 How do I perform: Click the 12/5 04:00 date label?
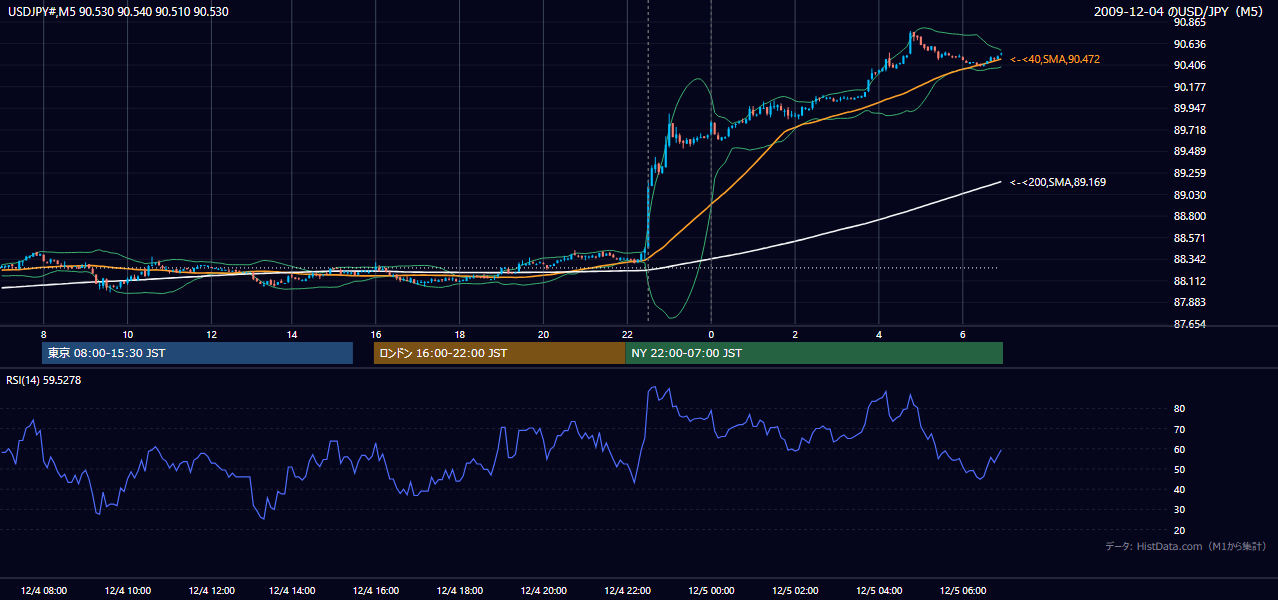pos(879,591)
